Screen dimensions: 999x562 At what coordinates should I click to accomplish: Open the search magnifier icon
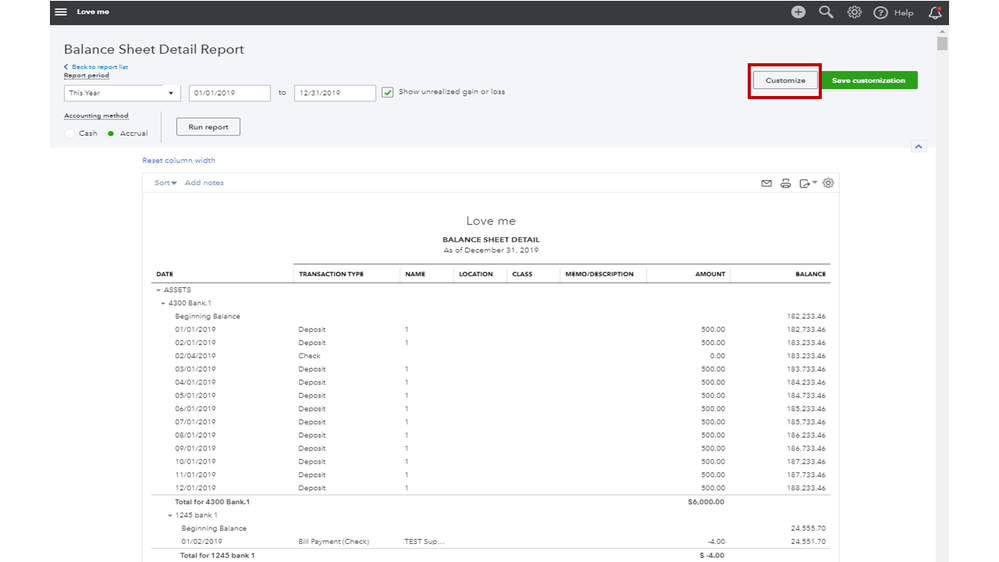coord(826,12)
